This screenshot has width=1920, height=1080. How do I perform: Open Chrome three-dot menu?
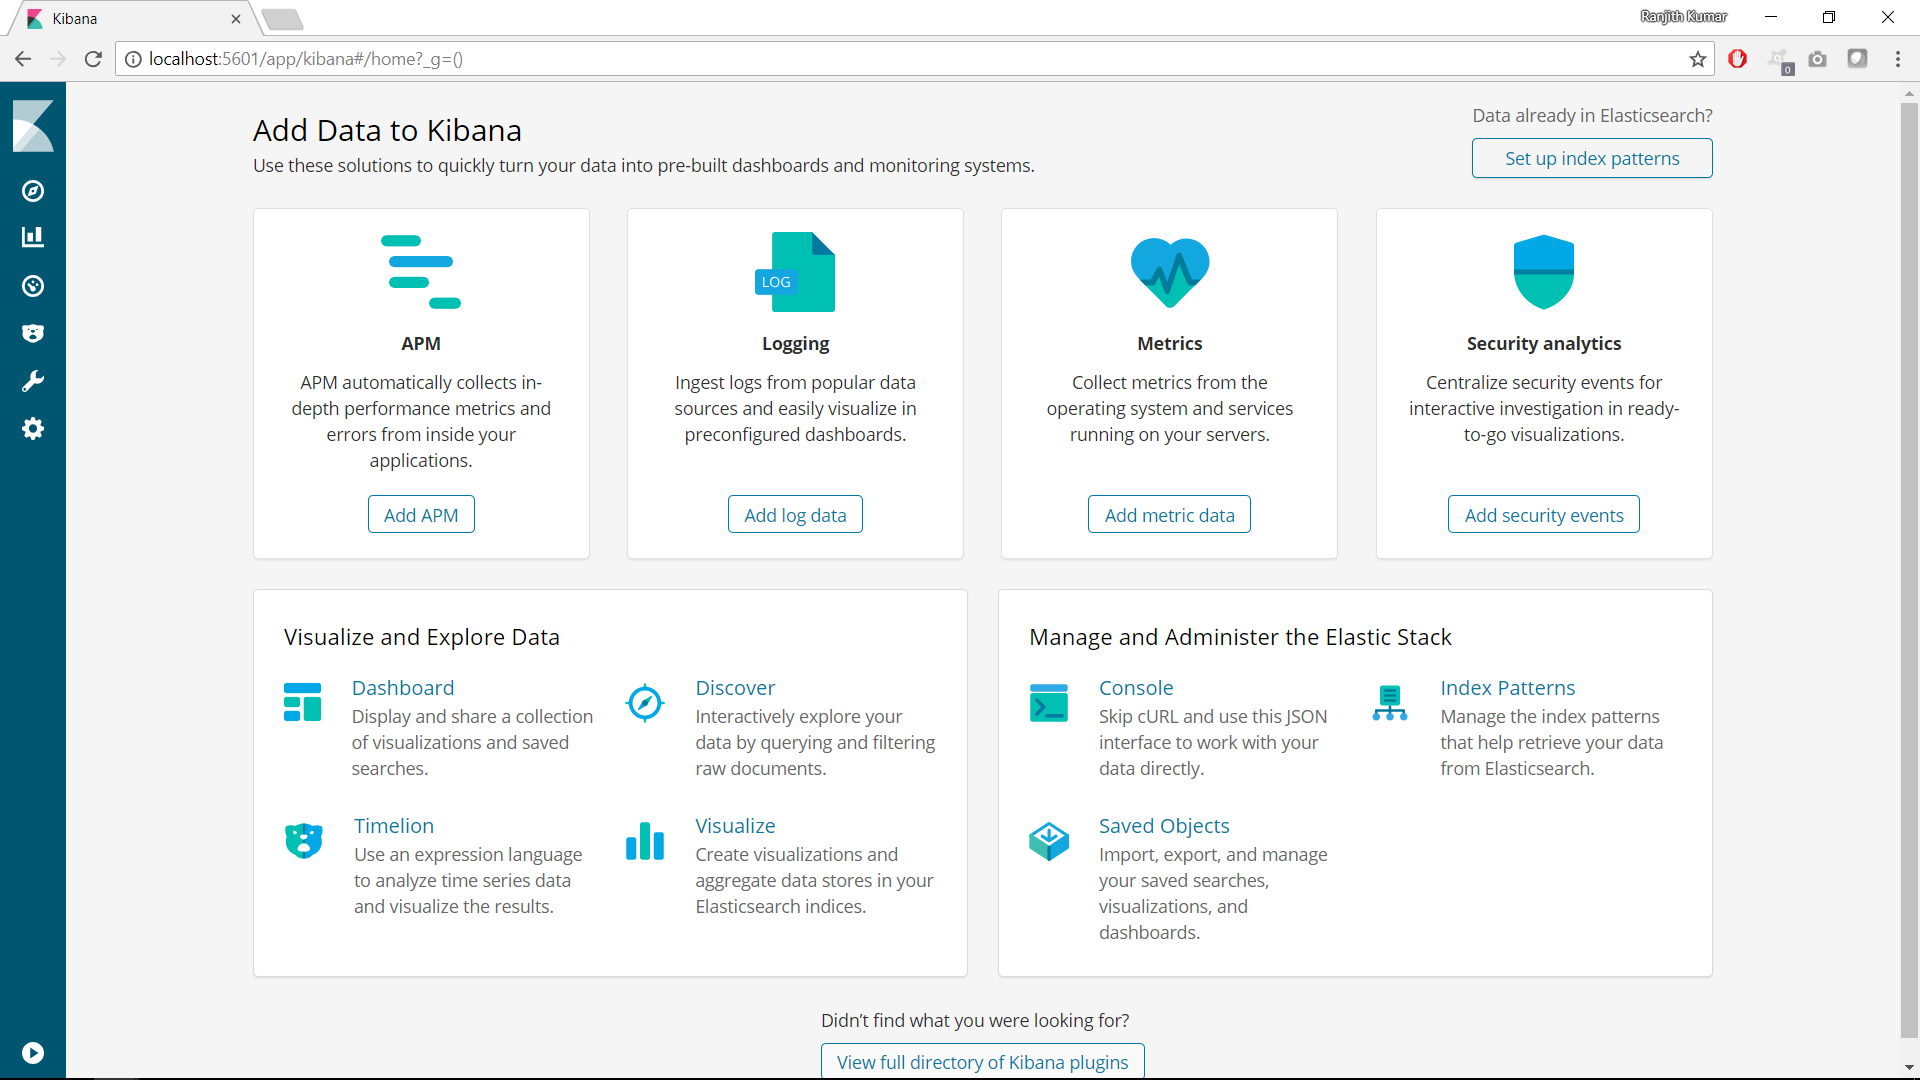(1897, 59)
